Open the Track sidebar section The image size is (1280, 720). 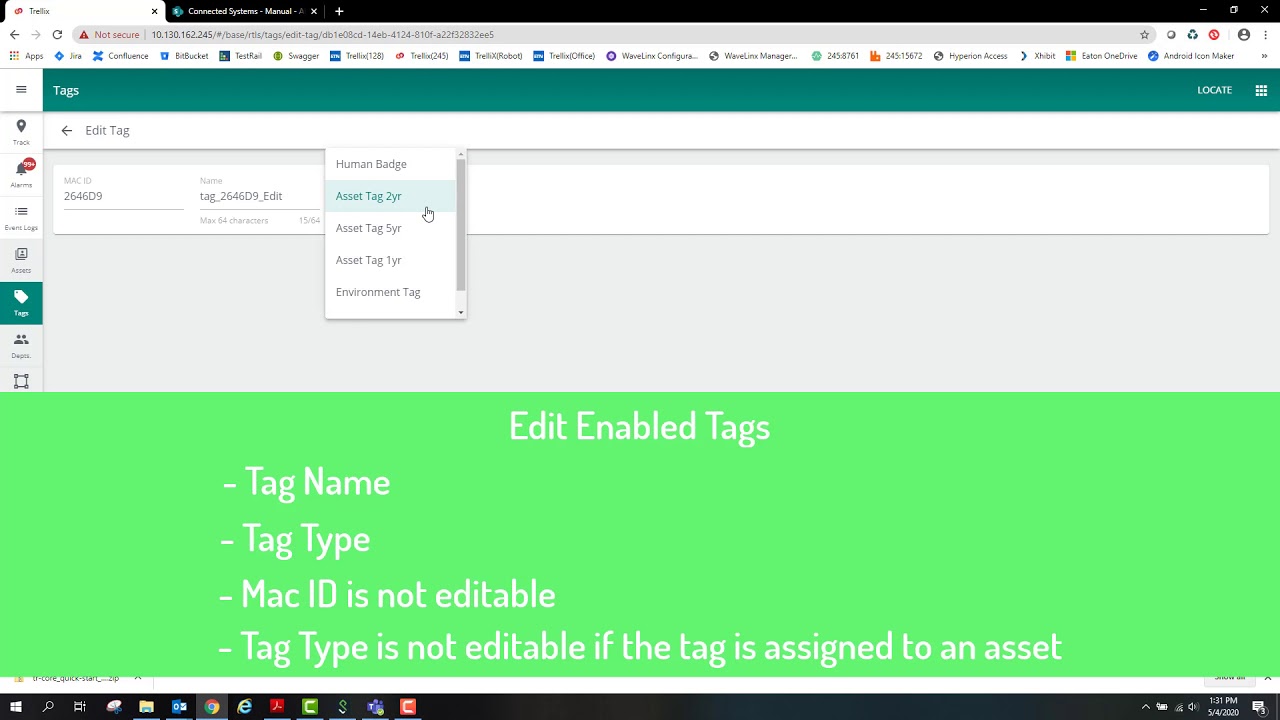[21, 132]
